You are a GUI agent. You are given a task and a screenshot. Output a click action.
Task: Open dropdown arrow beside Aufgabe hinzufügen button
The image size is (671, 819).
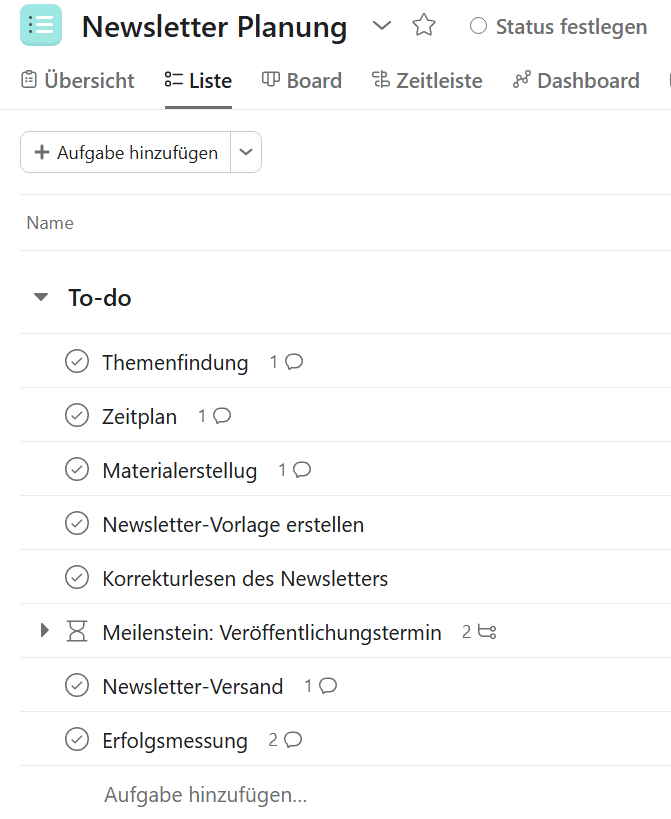coord(246,152)
